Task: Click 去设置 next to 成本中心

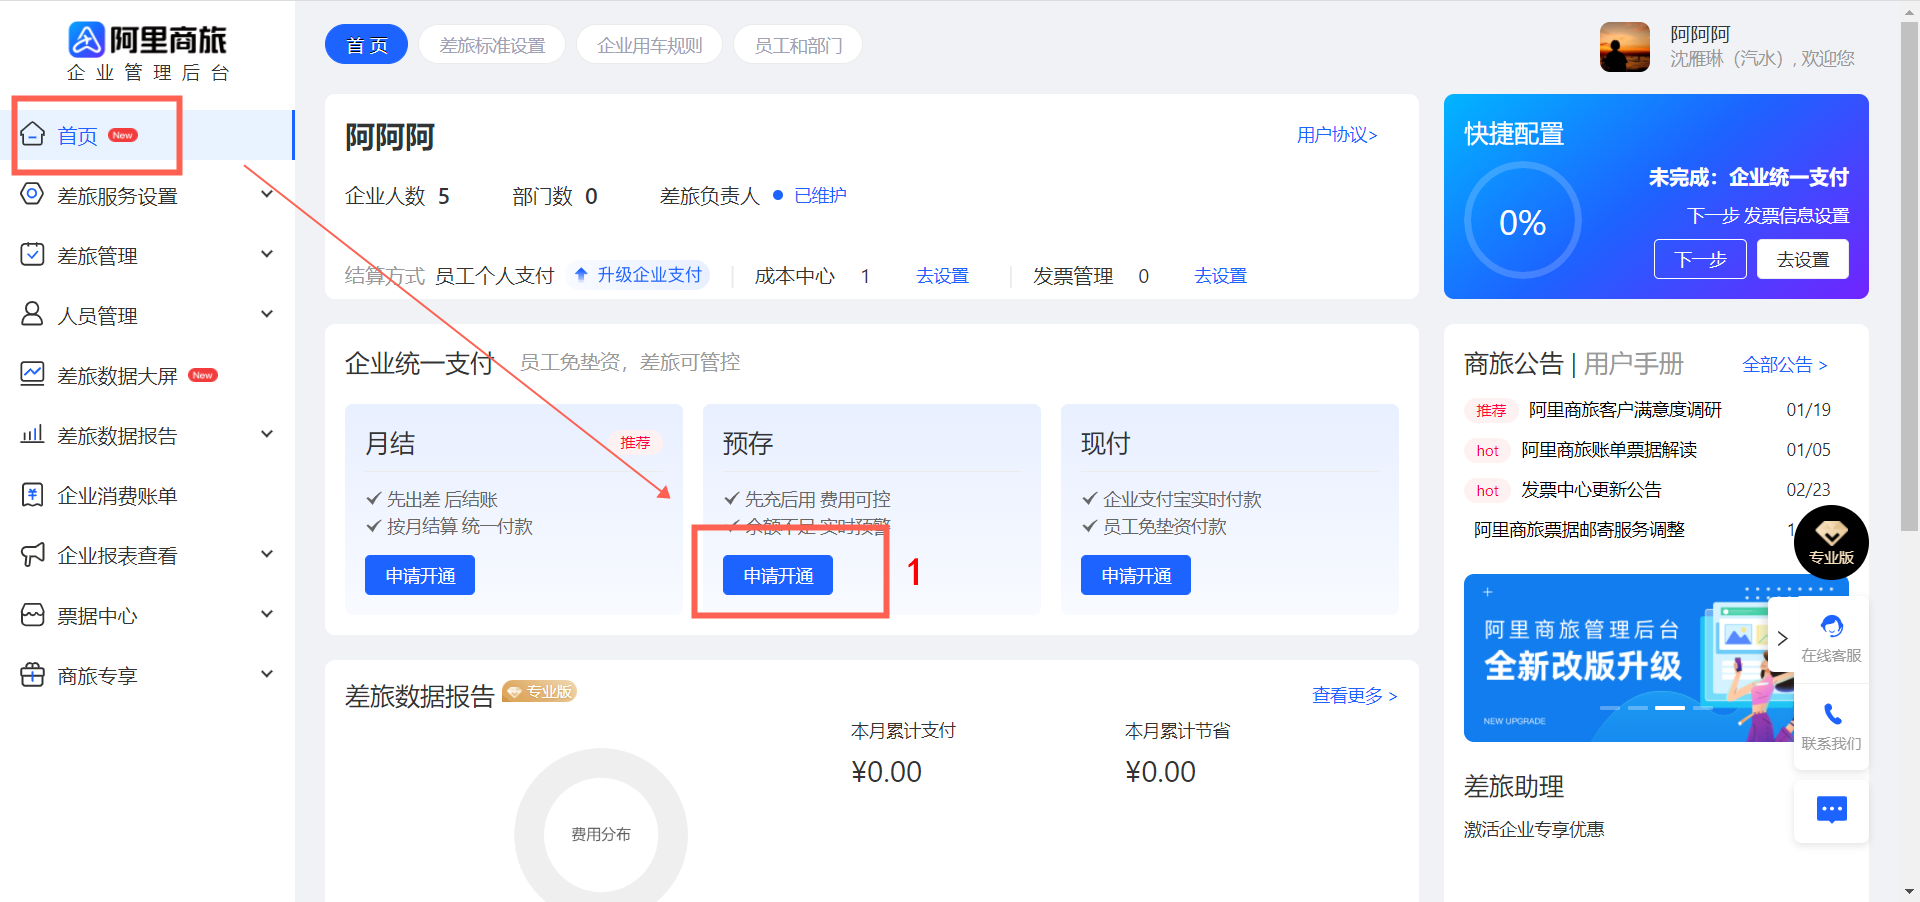Action: [942, 276]
